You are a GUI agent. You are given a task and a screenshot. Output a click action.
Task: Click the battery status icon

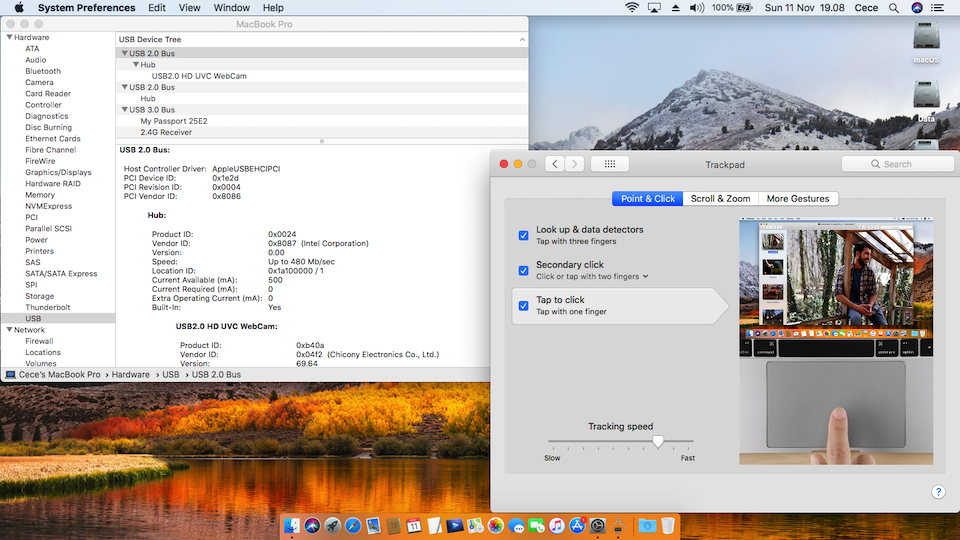[x=744, y=7]
